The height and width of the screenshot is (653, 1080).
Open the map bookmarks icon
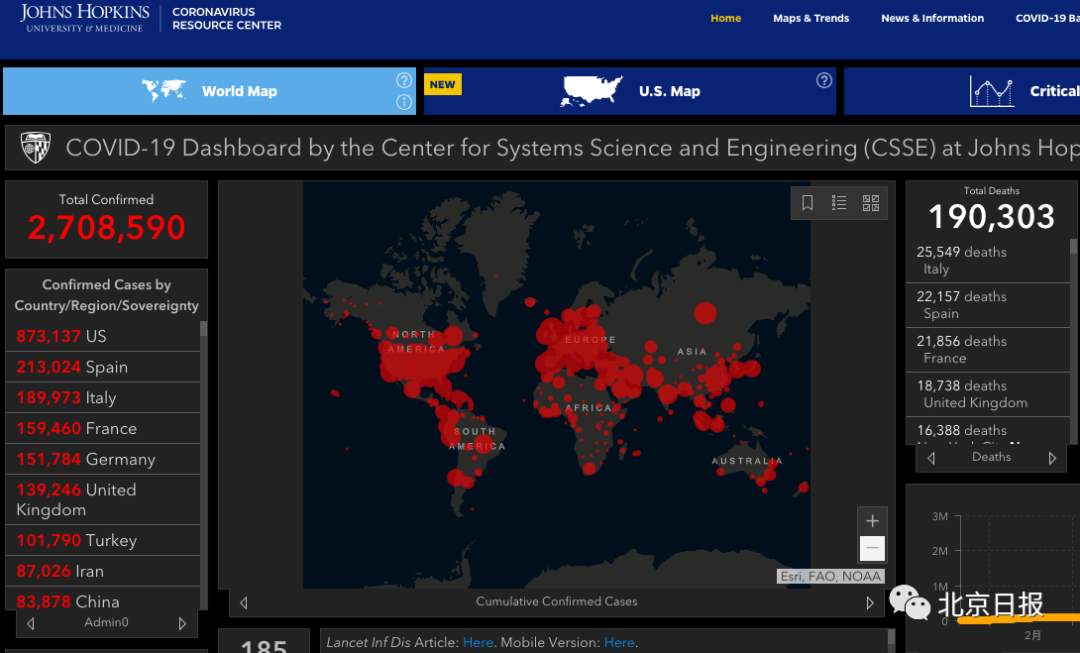click(x=808, y=203)
